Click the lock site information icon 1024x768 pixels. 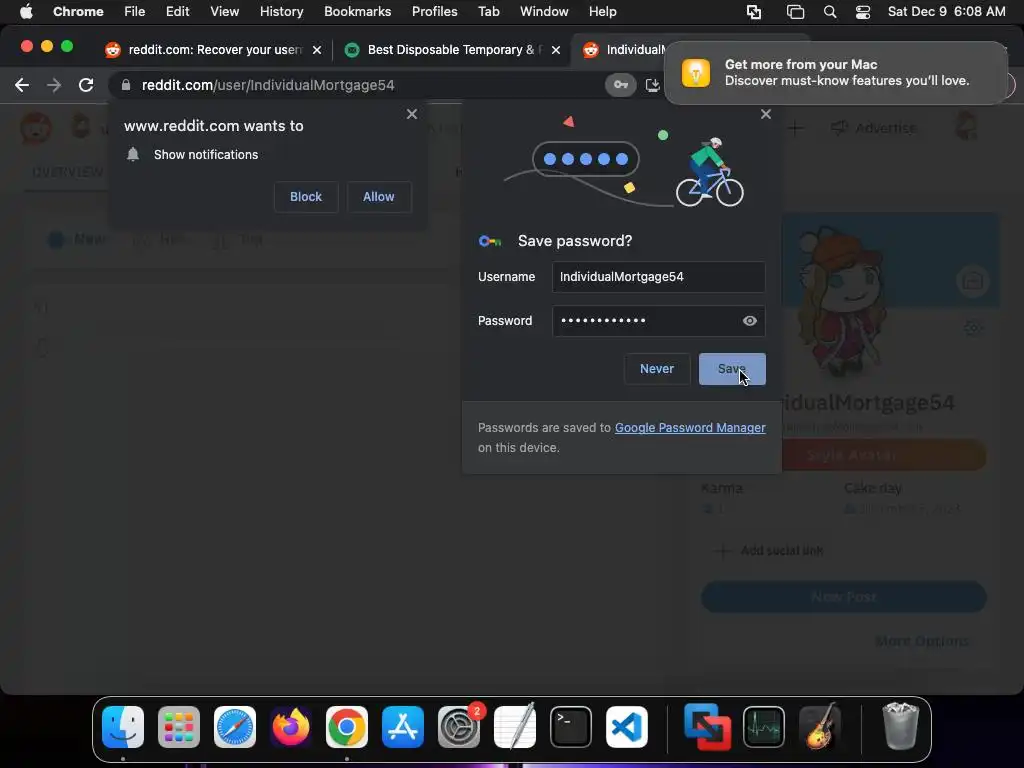(126, 85)
